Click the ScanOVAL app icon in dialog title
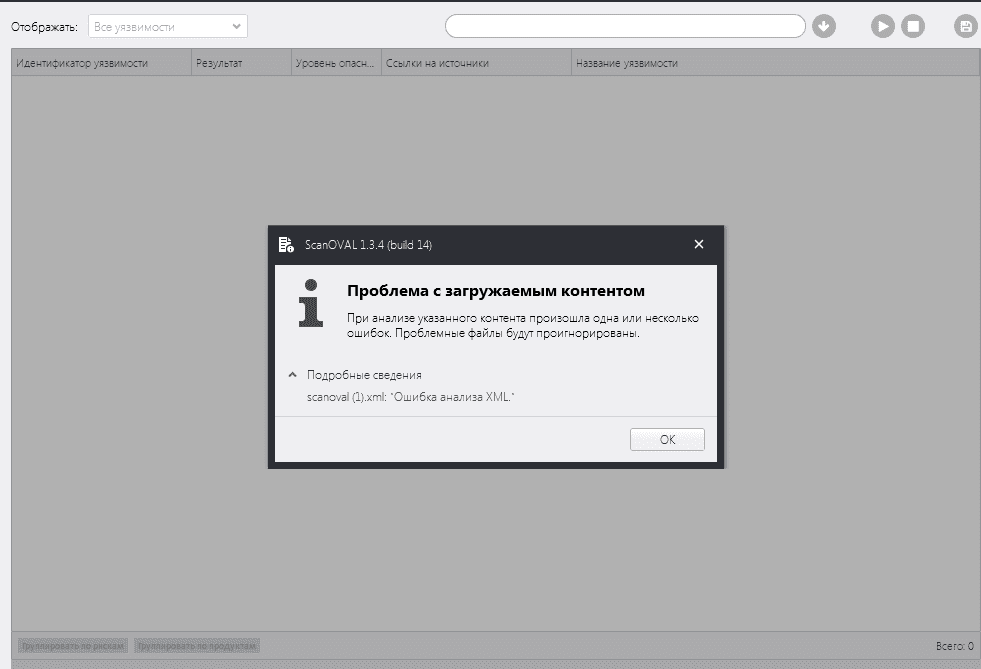The width and height of the screenshot is (981, 669). (287, 245)
